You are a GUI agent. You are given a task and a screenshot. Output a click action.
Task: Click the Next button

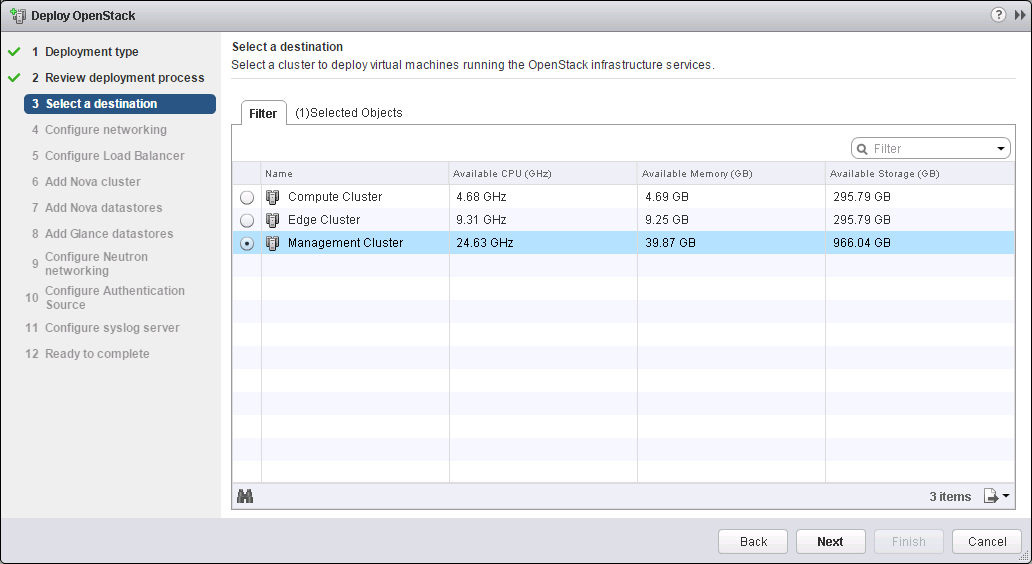click(x=830, y=541)
